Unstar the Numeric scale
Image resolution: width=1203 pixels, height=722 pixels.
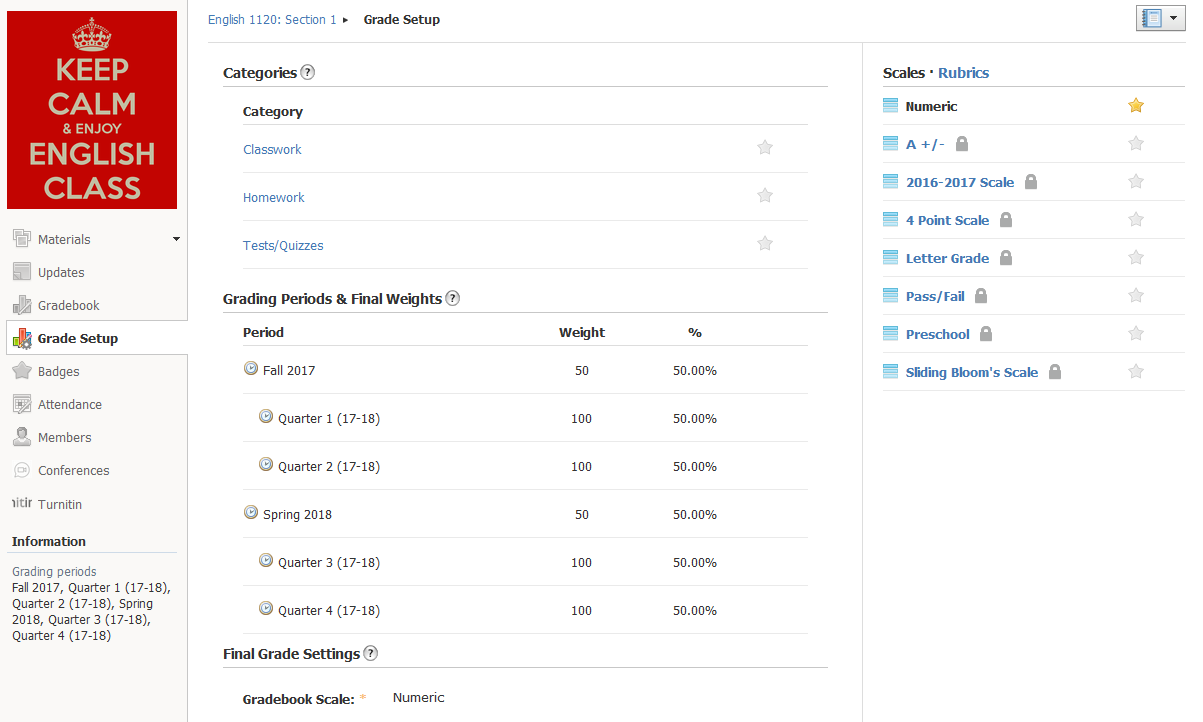[1135, 105]
